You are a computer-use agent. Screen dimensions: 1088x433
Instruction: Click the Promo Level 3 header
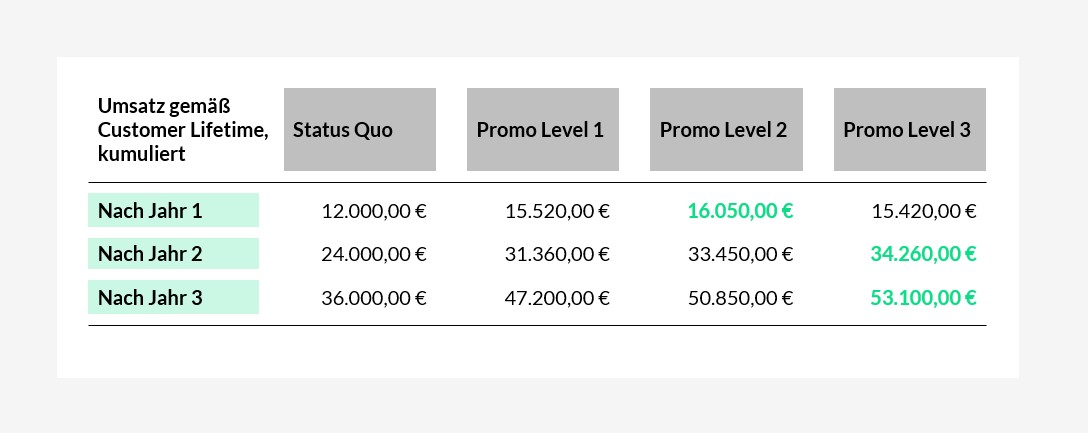(910, 130)
